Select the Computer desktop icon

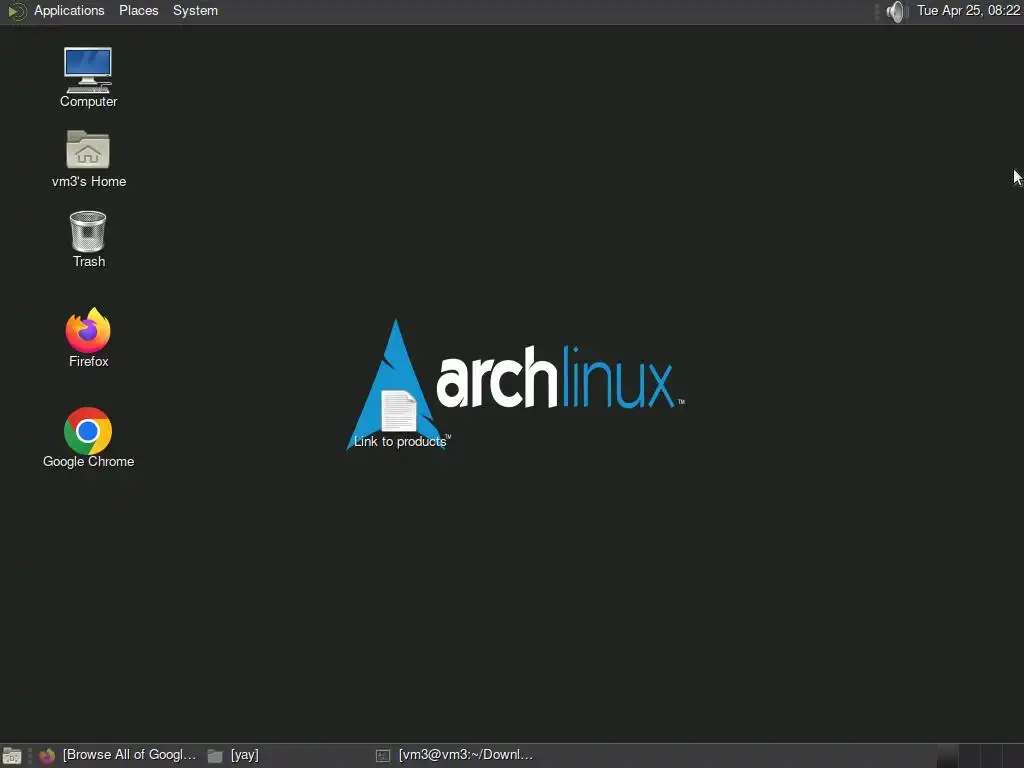point(88,71)
